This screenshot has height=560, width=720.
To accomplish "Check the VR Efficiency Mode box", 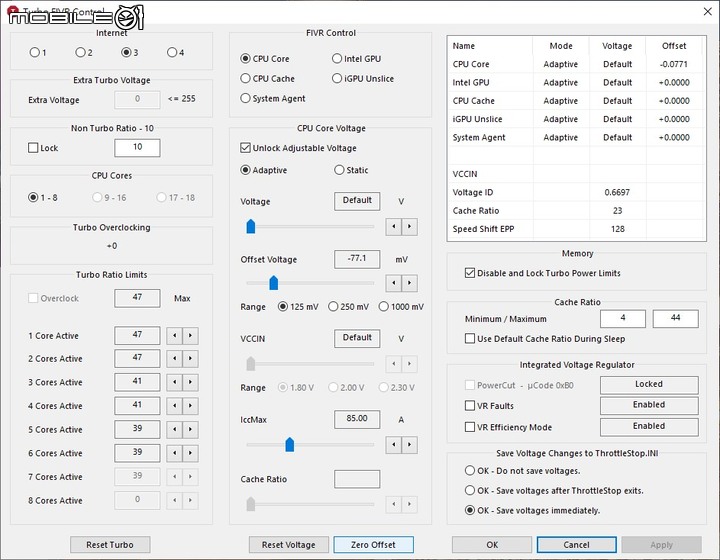I will click(x=470, y=427).
